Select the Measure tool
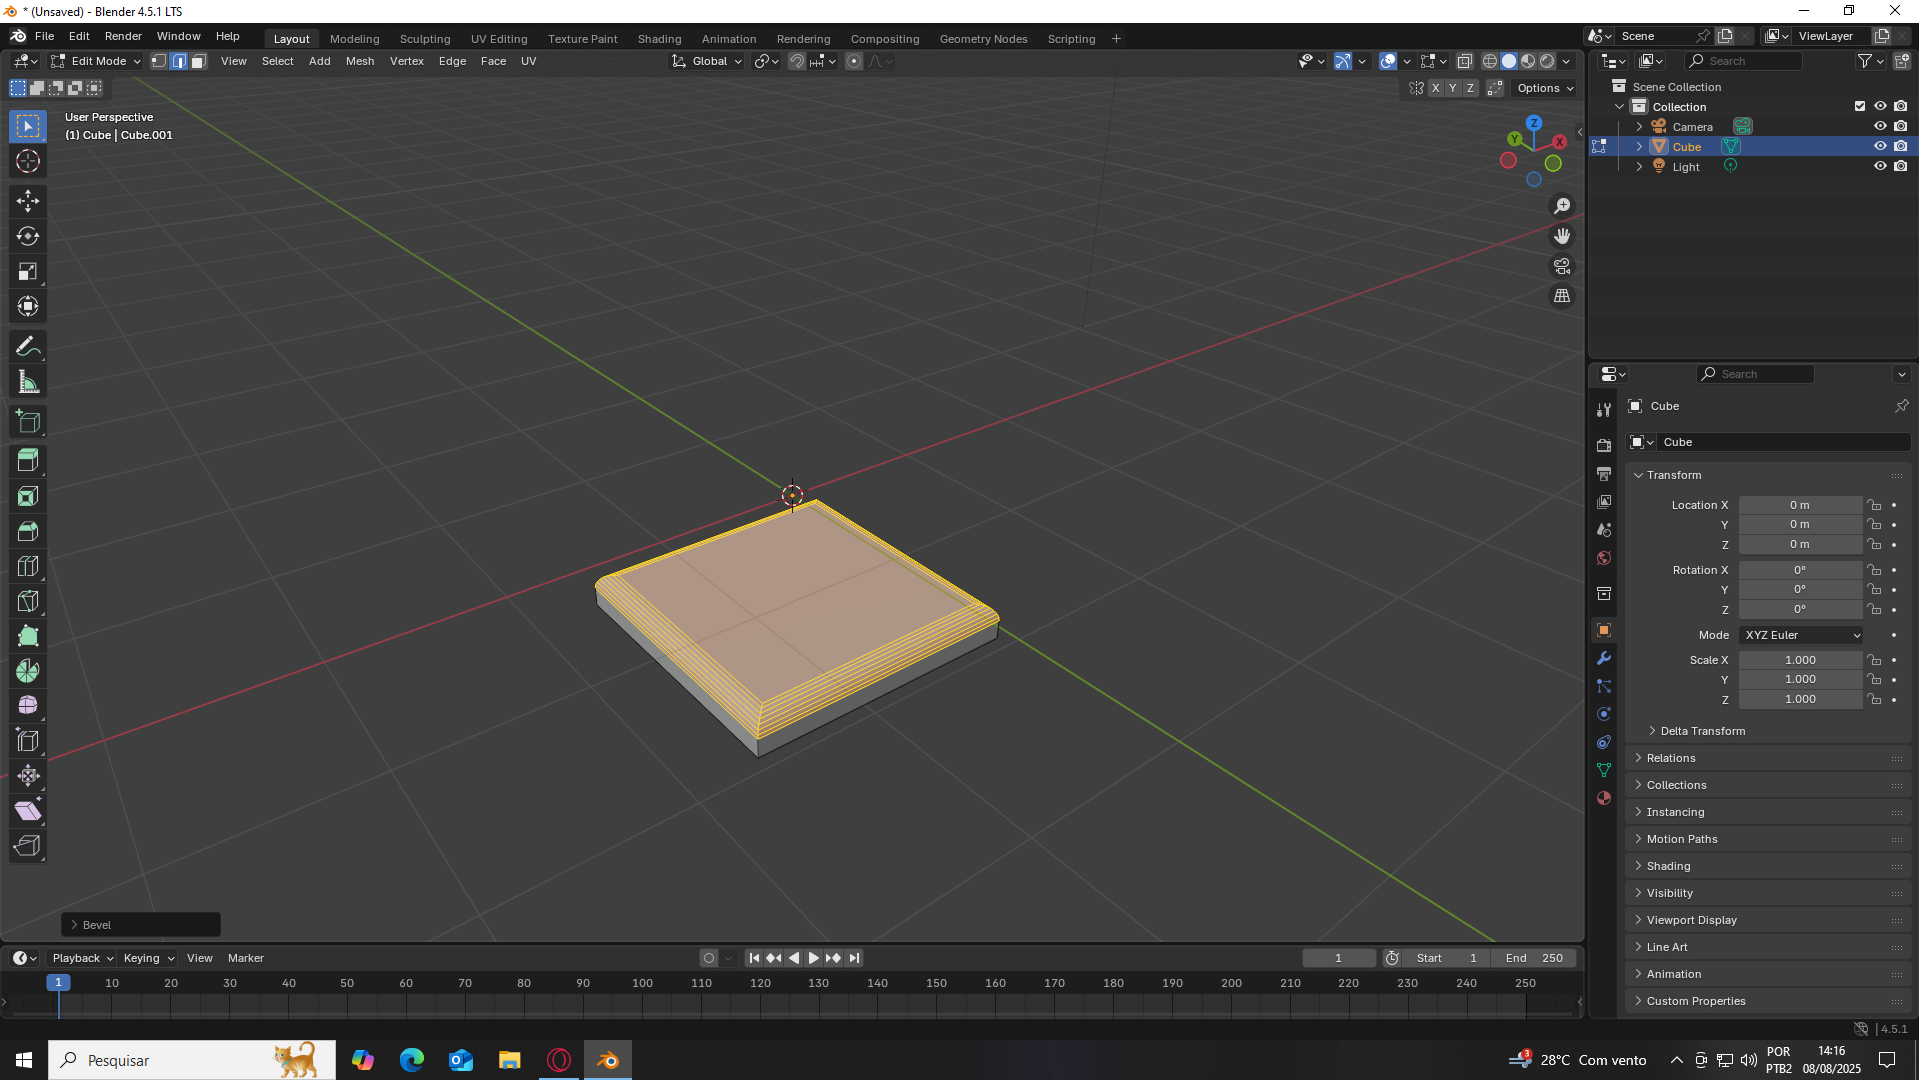Image resolution: width=1919 pixels, height=1080 pixels. tap(28, 382)
